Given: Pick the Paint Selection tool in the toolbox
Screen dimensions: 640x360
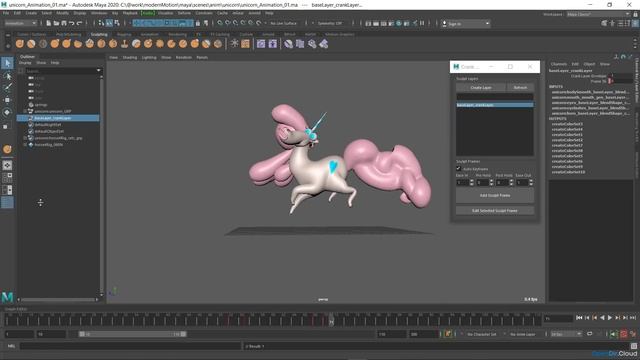Looking at the screenshot, I should pos(7,87).
